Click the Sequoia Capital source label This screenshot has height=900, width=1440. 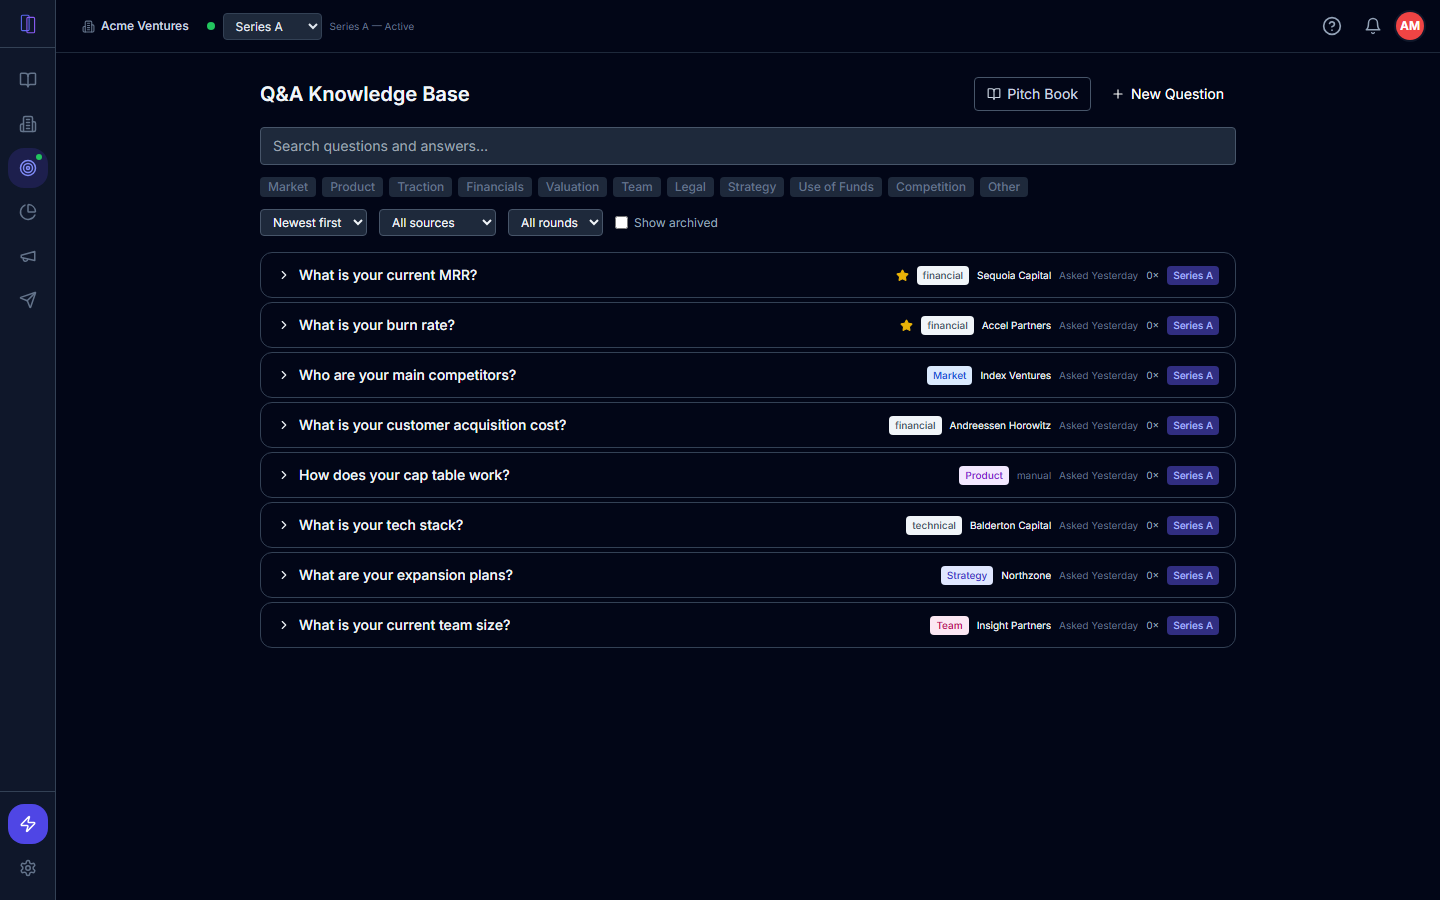tap(1014, 276)
